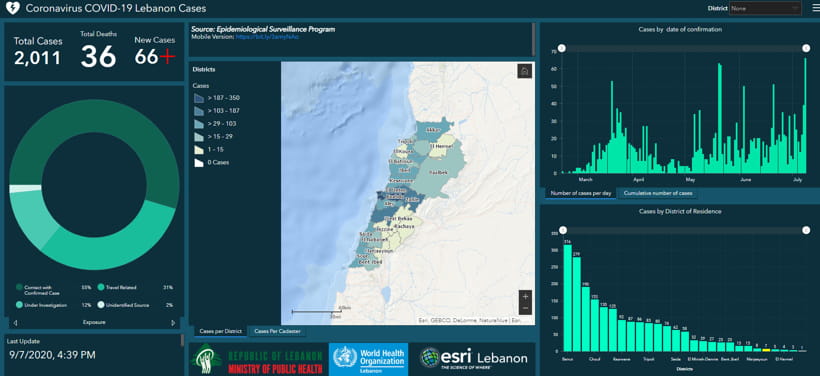820x376 pixels.
Task: Switch to Cases Per Cadaster tab
Action: [277, 332]
